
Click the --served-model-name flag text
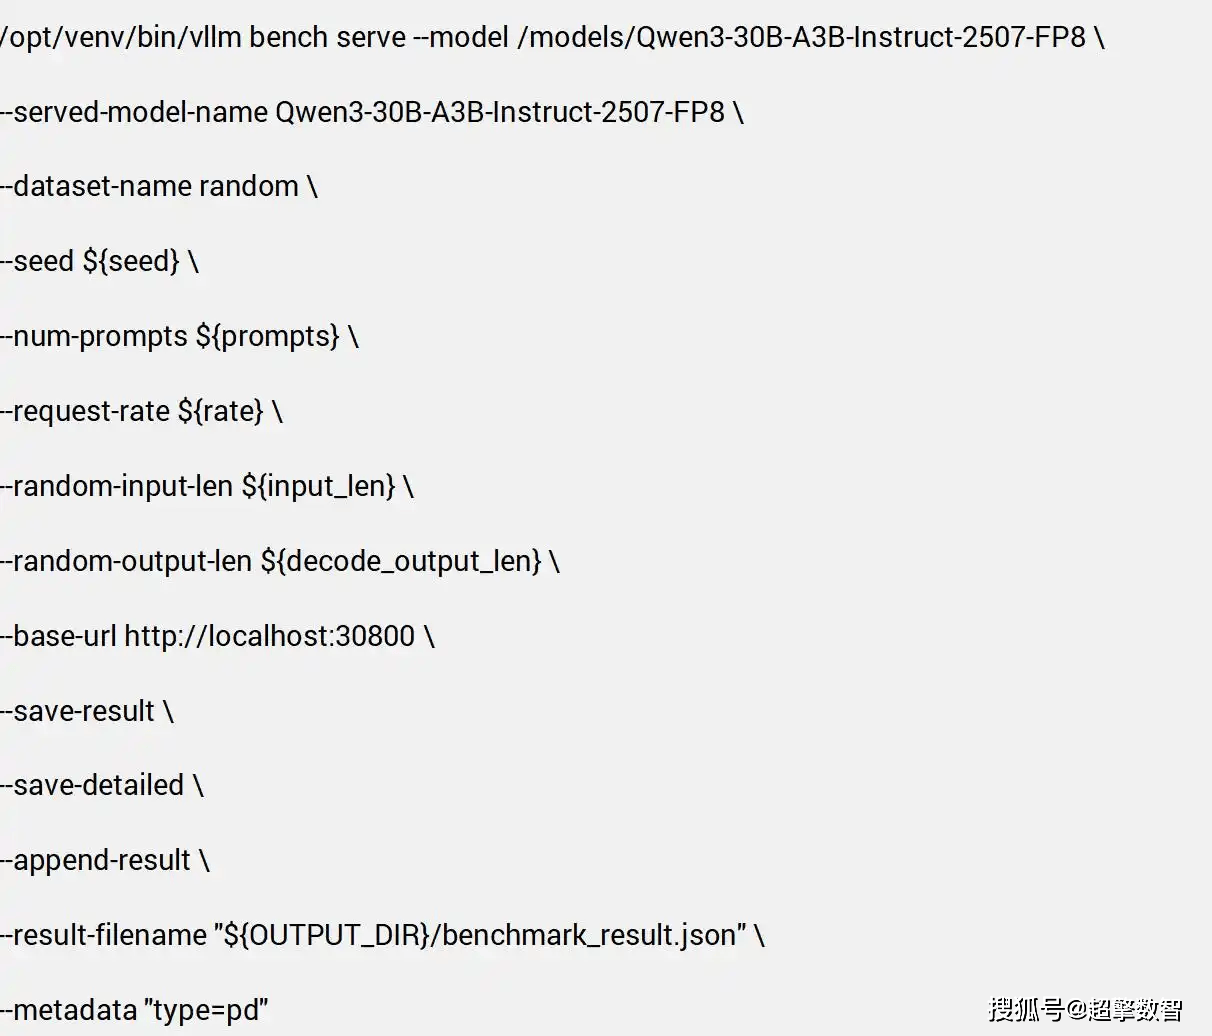coord(135,112)
